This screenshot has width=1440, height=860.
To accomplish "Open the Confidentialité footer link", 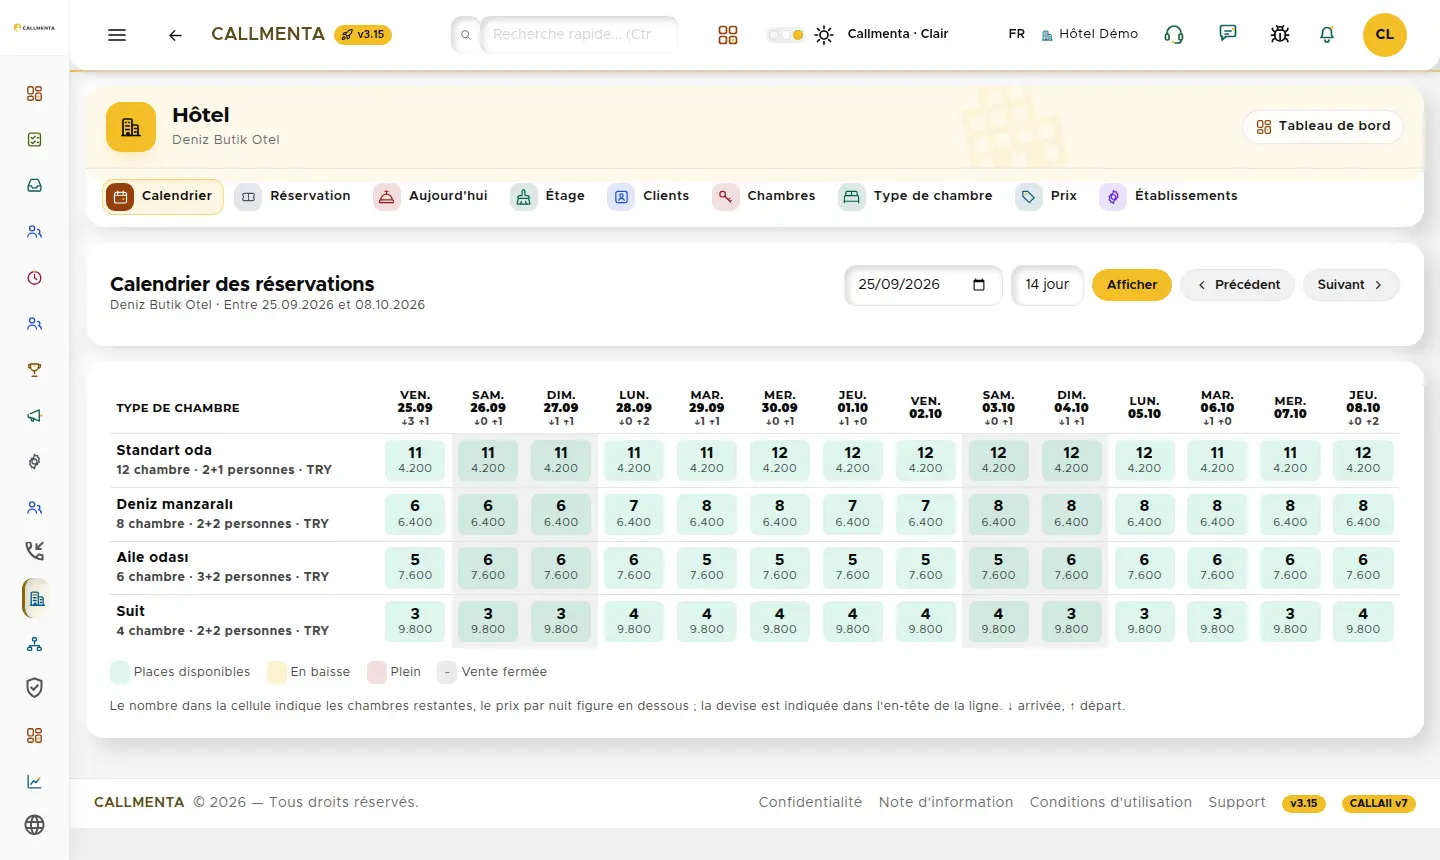I will (x=810, y=802).
